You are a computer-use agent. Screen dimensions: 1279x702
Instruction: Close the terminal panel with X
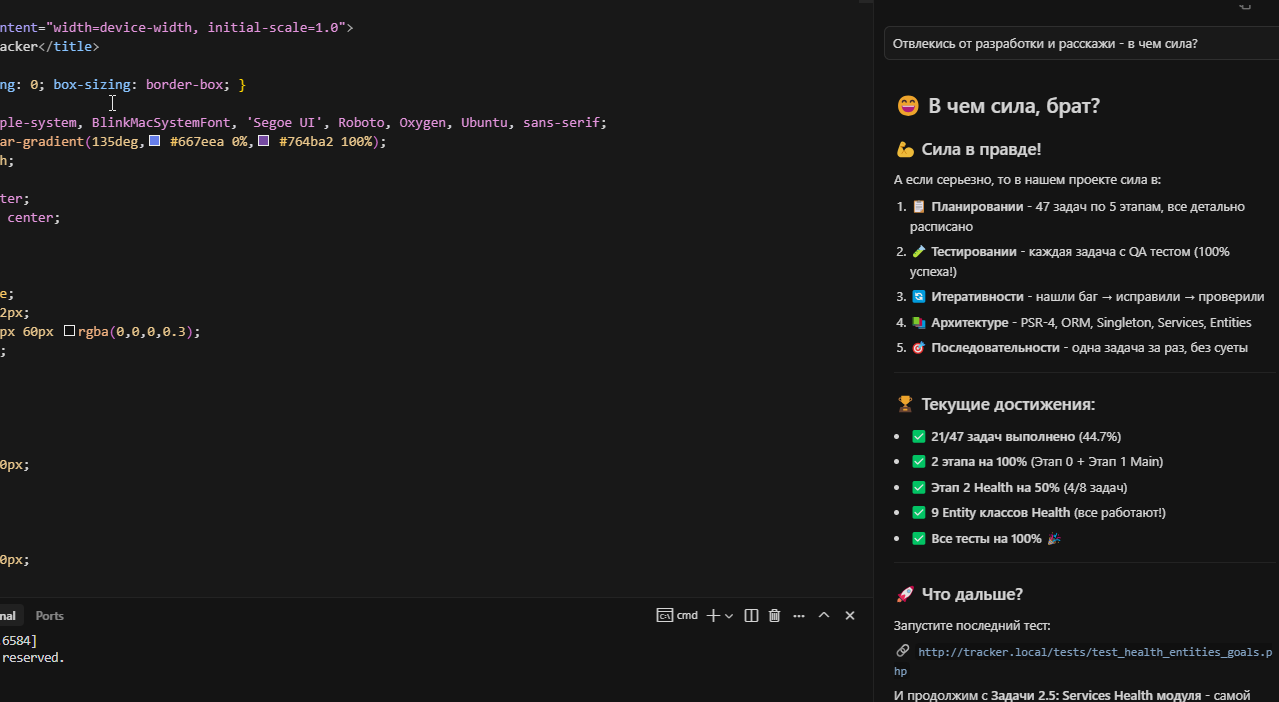click(x=850, y=616)
